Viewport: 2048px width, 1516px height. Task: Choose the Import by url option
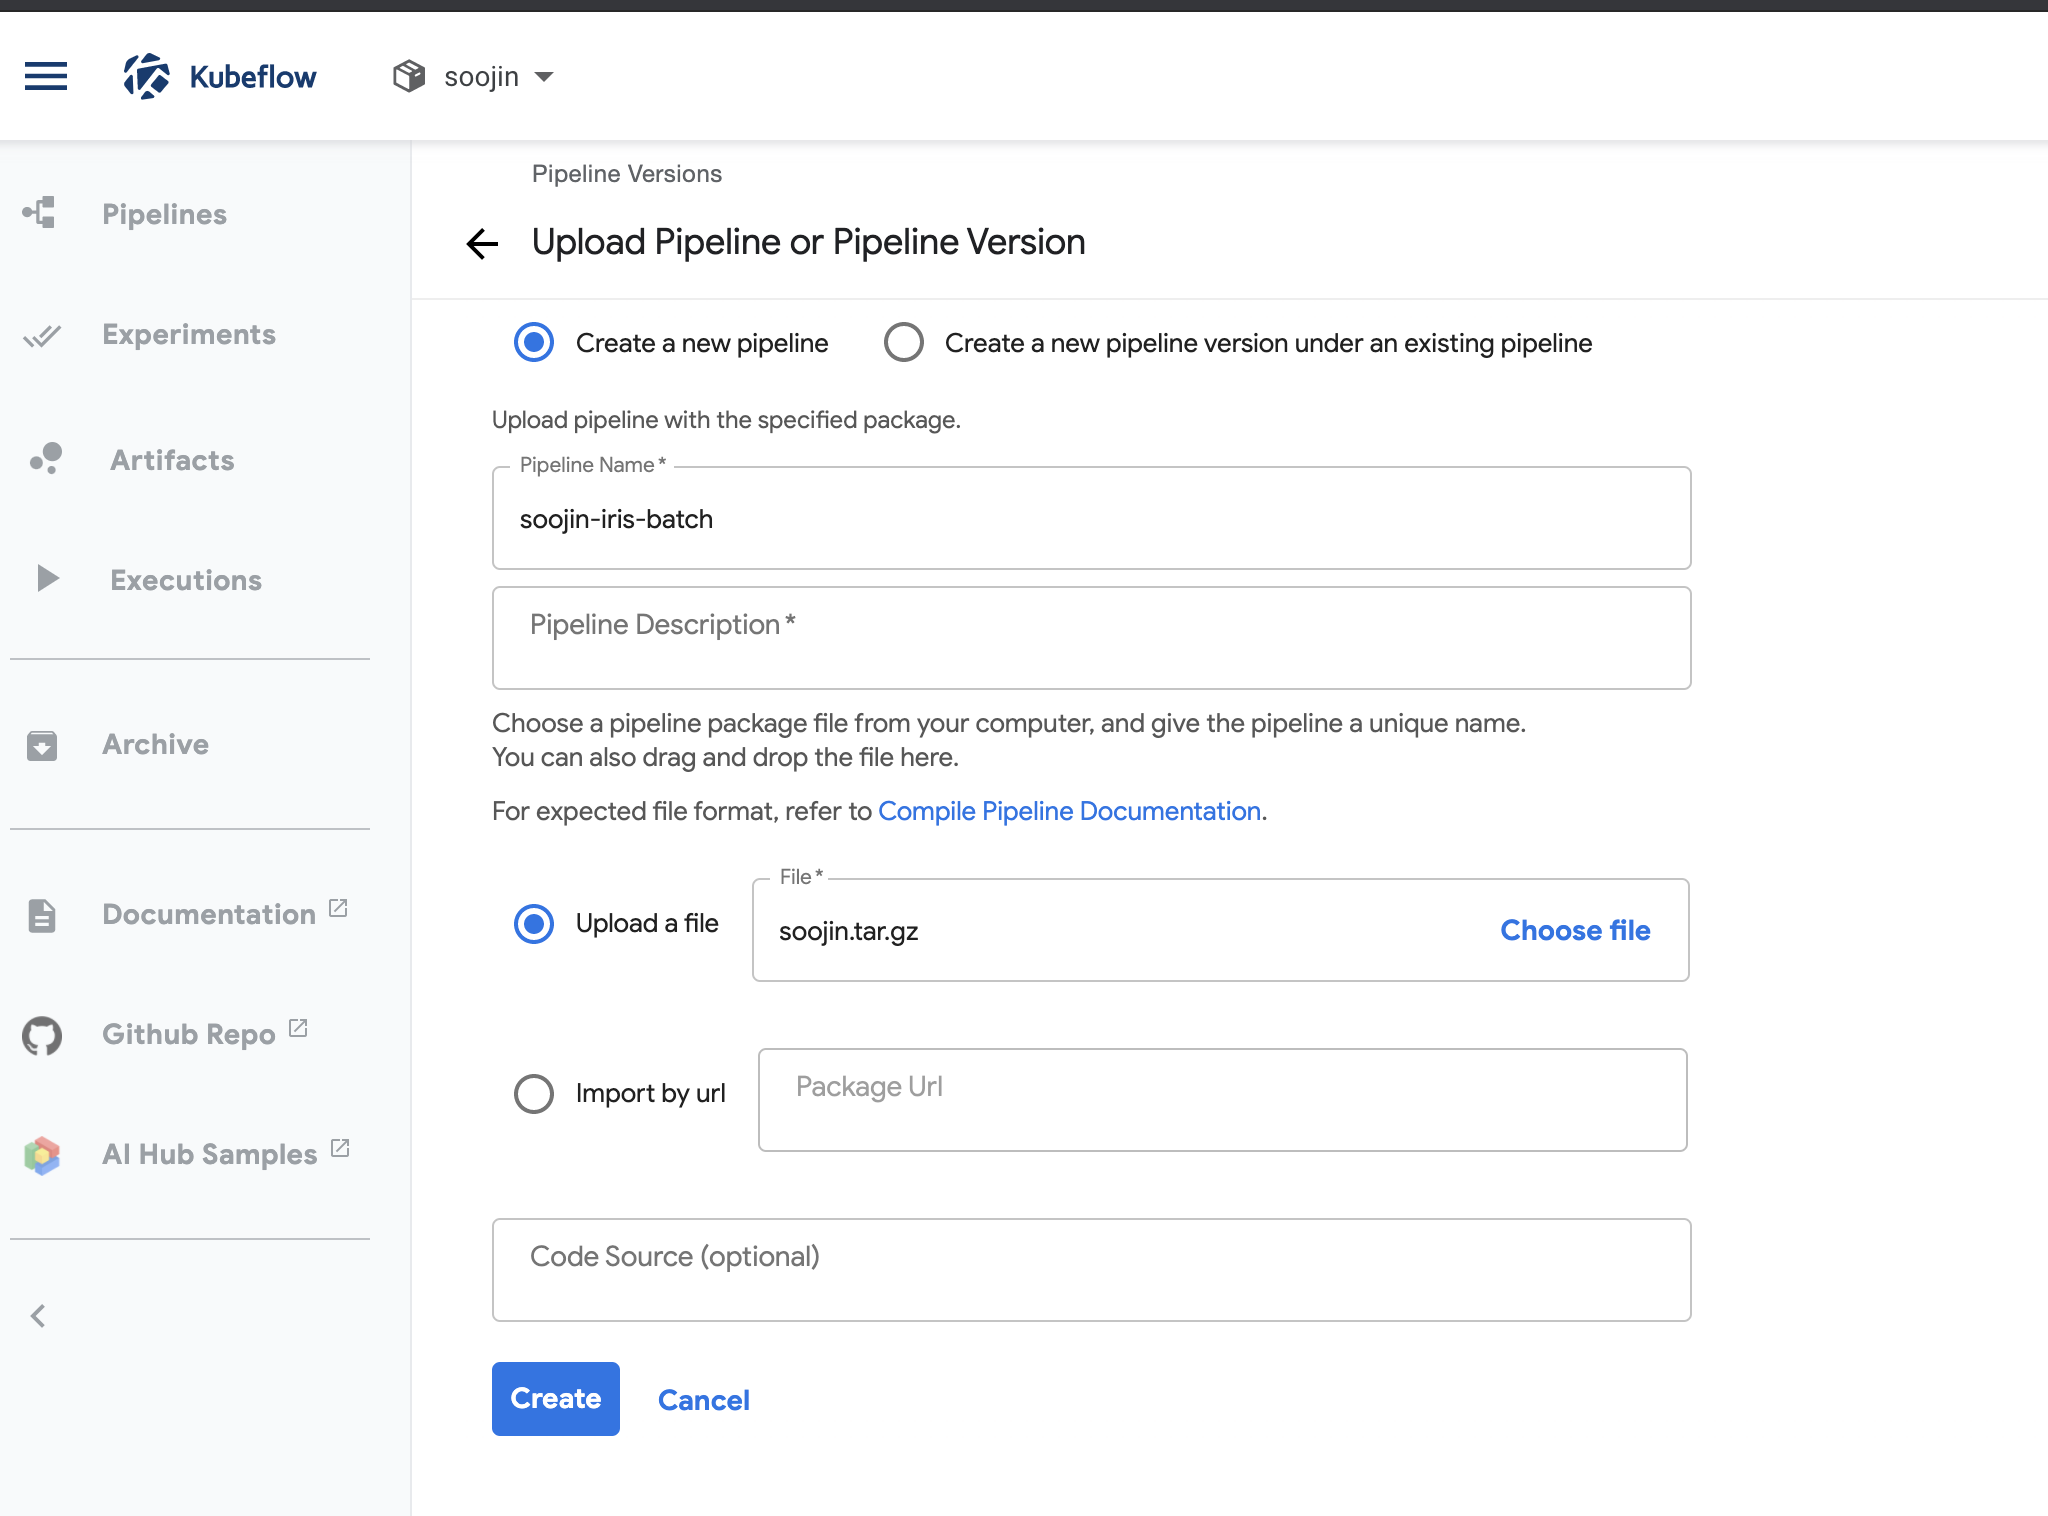[534, 1093]
